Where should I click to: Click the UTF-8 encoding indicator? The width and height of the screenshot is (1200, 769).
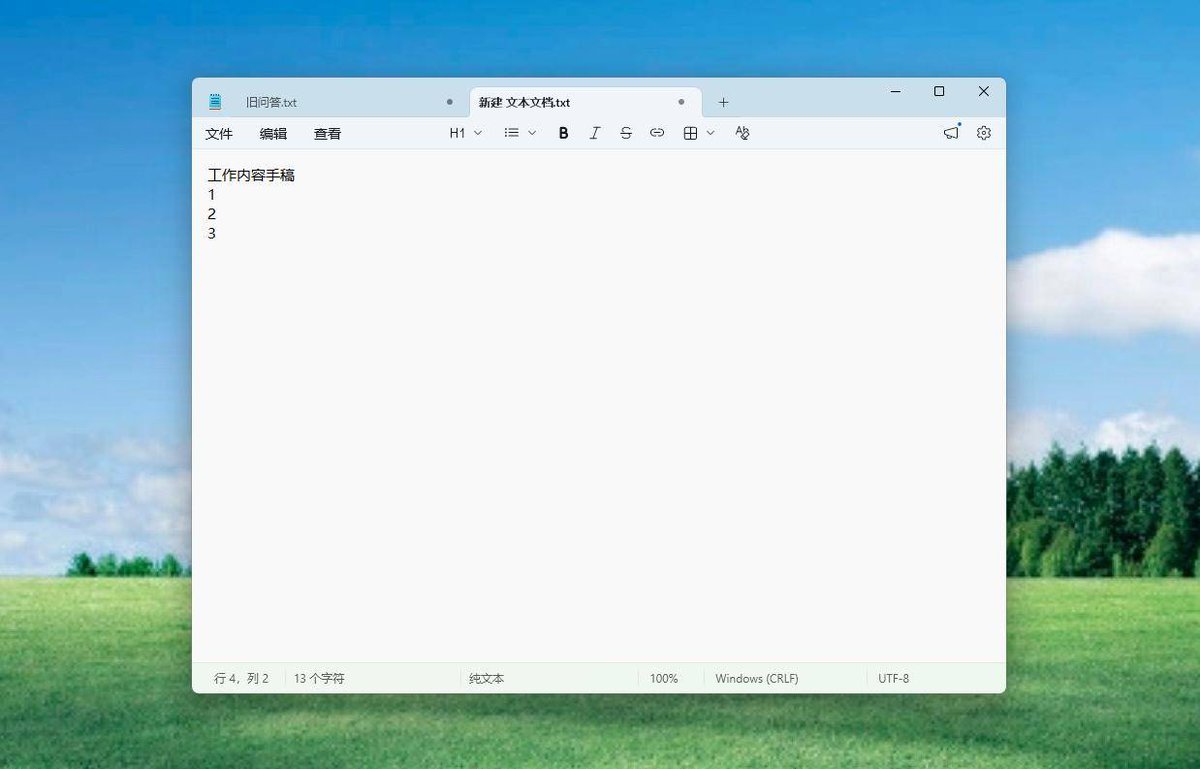(x=894, y=678)
